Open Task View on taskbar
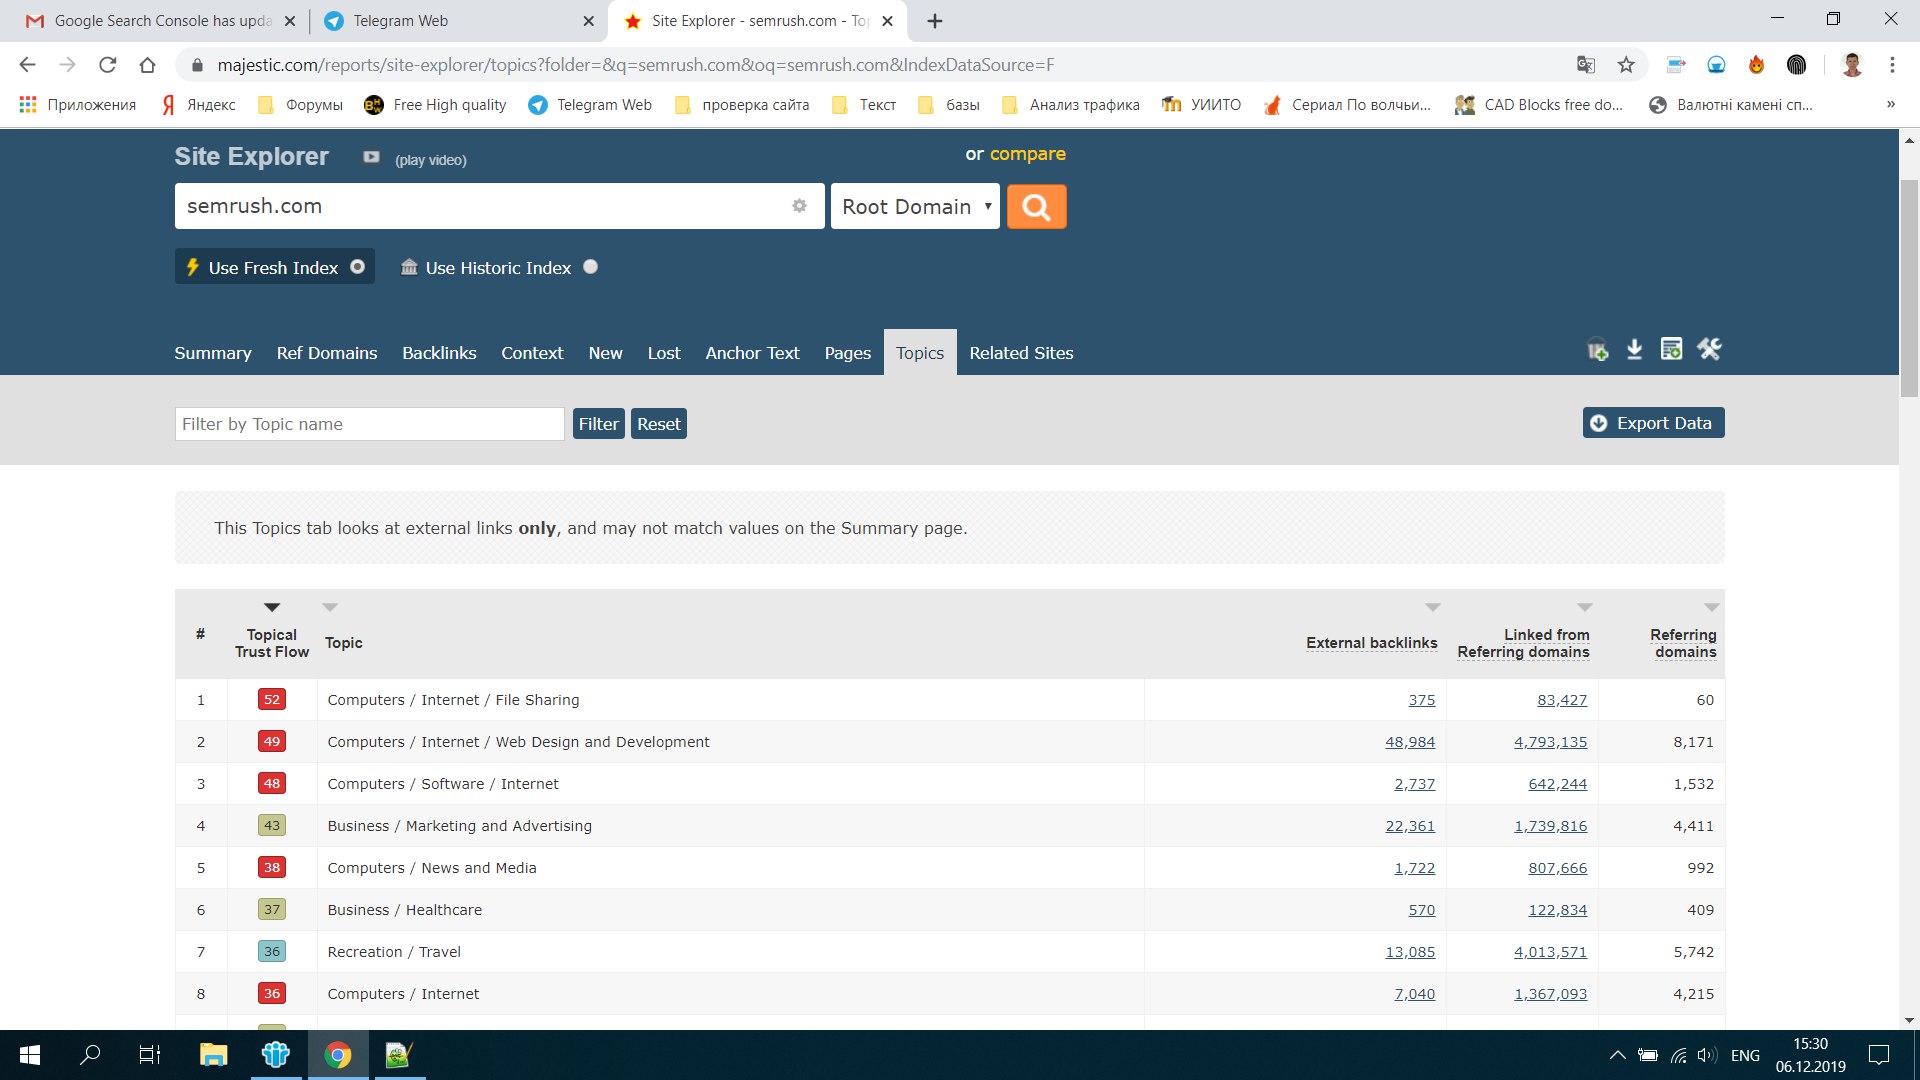Image resolution: width=1920 pixels, height=1080 pixels. (x=150, y=1055)
